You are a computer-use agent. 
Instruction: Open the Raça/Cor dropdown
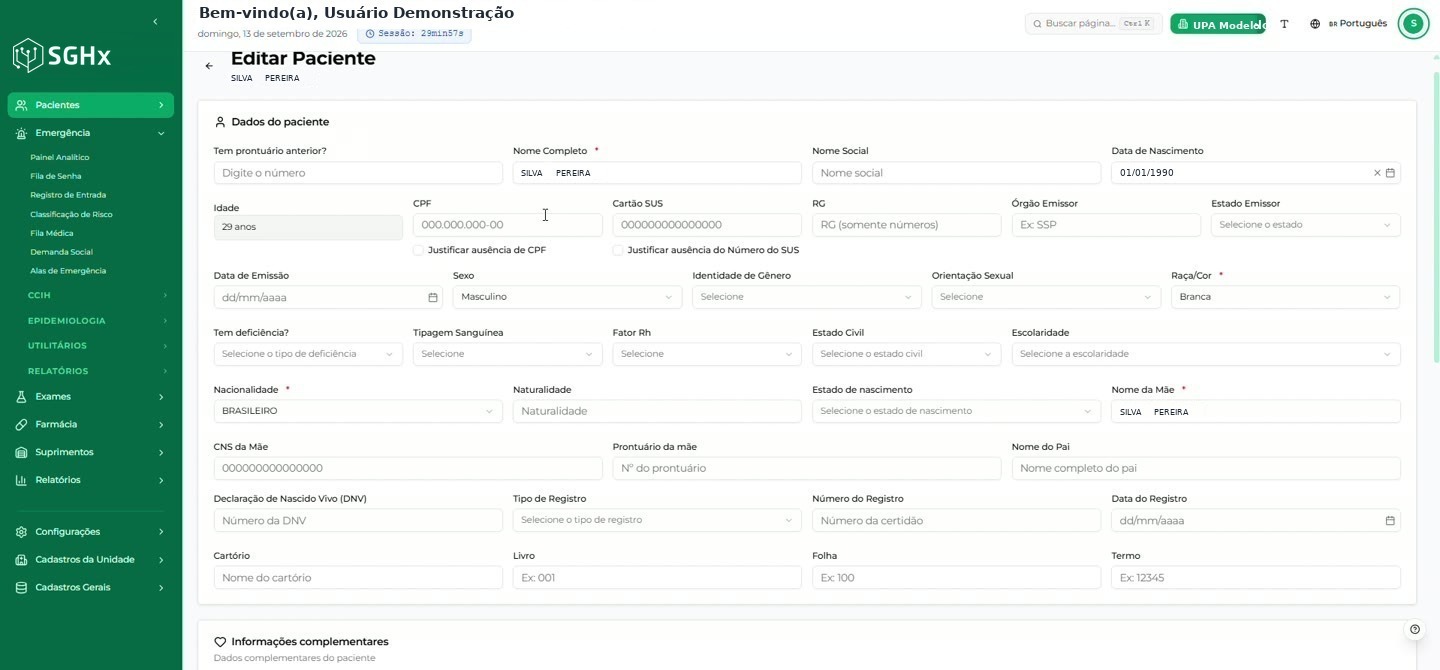click(x=1285, y=297)
